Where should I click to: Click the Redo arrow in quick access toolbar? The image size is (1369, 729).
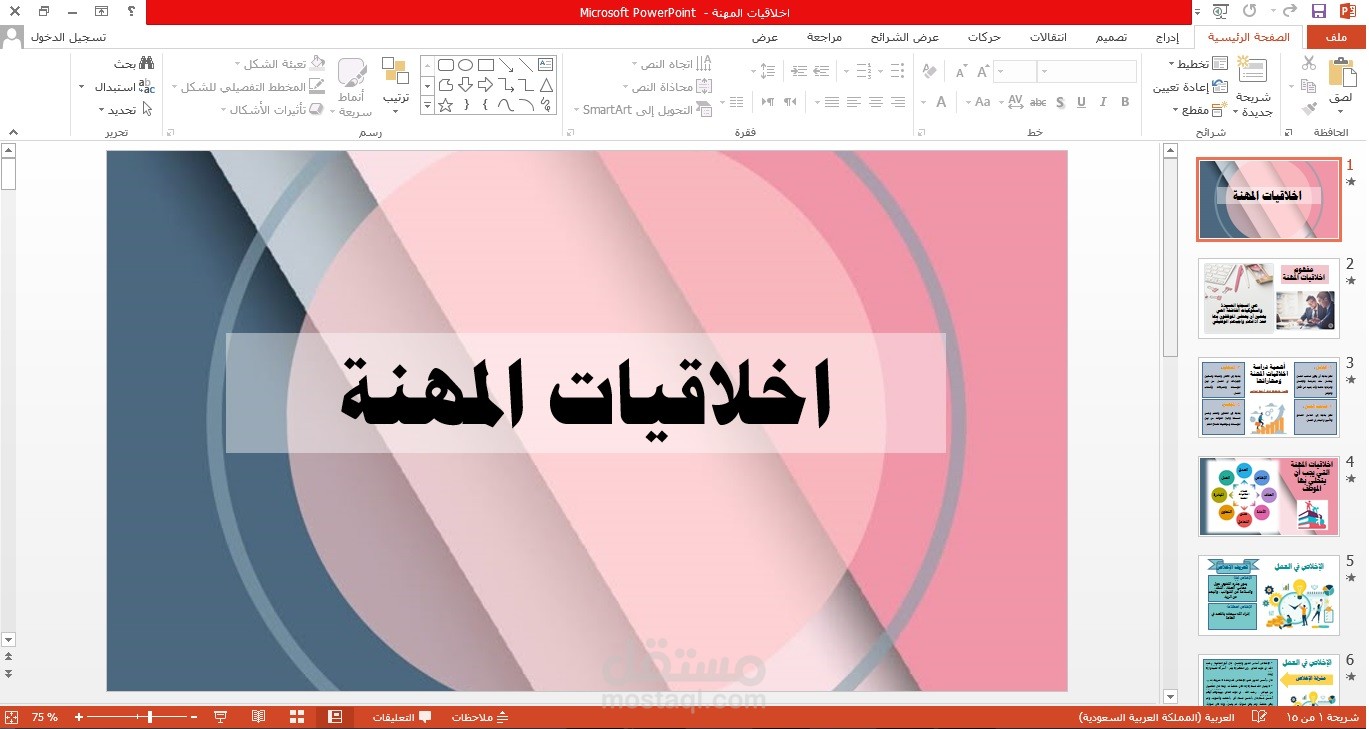coord(1288,11)
